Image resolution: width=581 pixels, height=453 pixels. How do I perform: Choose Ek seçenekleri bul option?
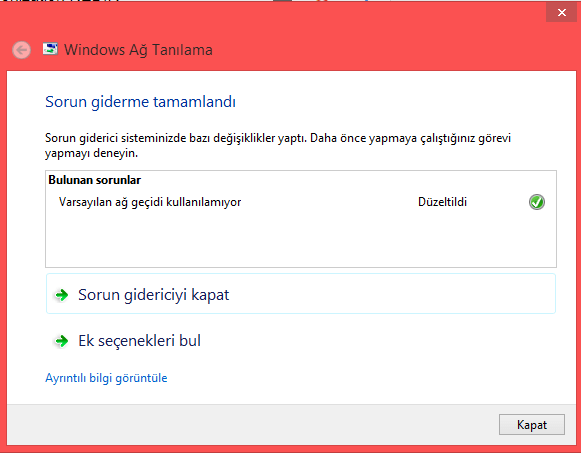point(301,340)
